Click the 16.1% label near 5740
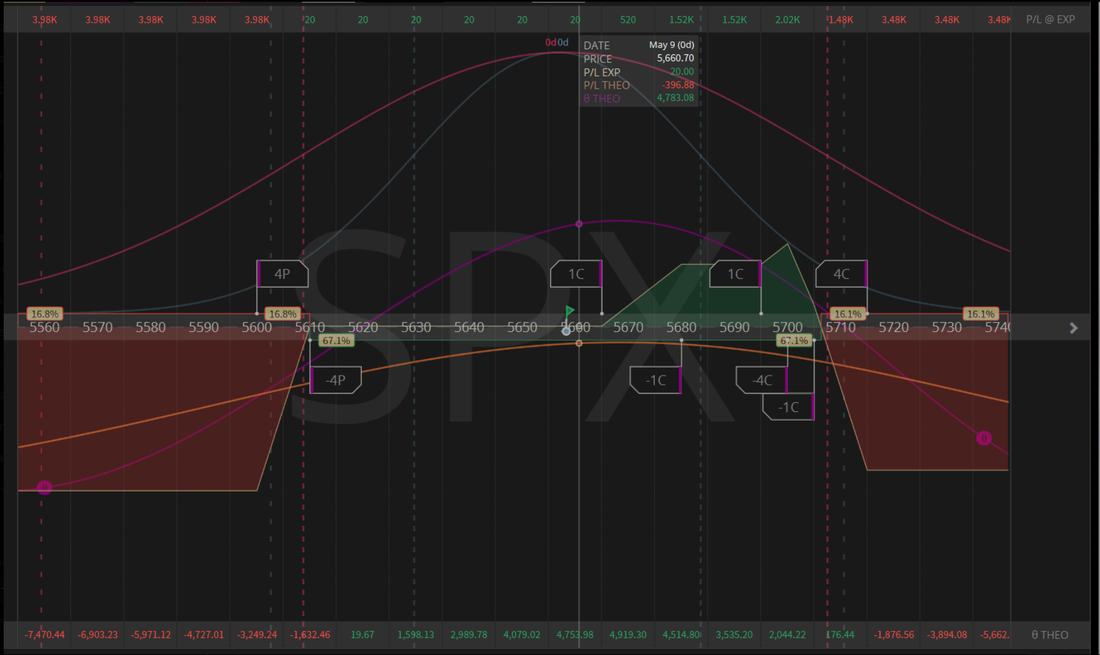The height and width of the screenshot is (655, 1100). tap(980, 314)
